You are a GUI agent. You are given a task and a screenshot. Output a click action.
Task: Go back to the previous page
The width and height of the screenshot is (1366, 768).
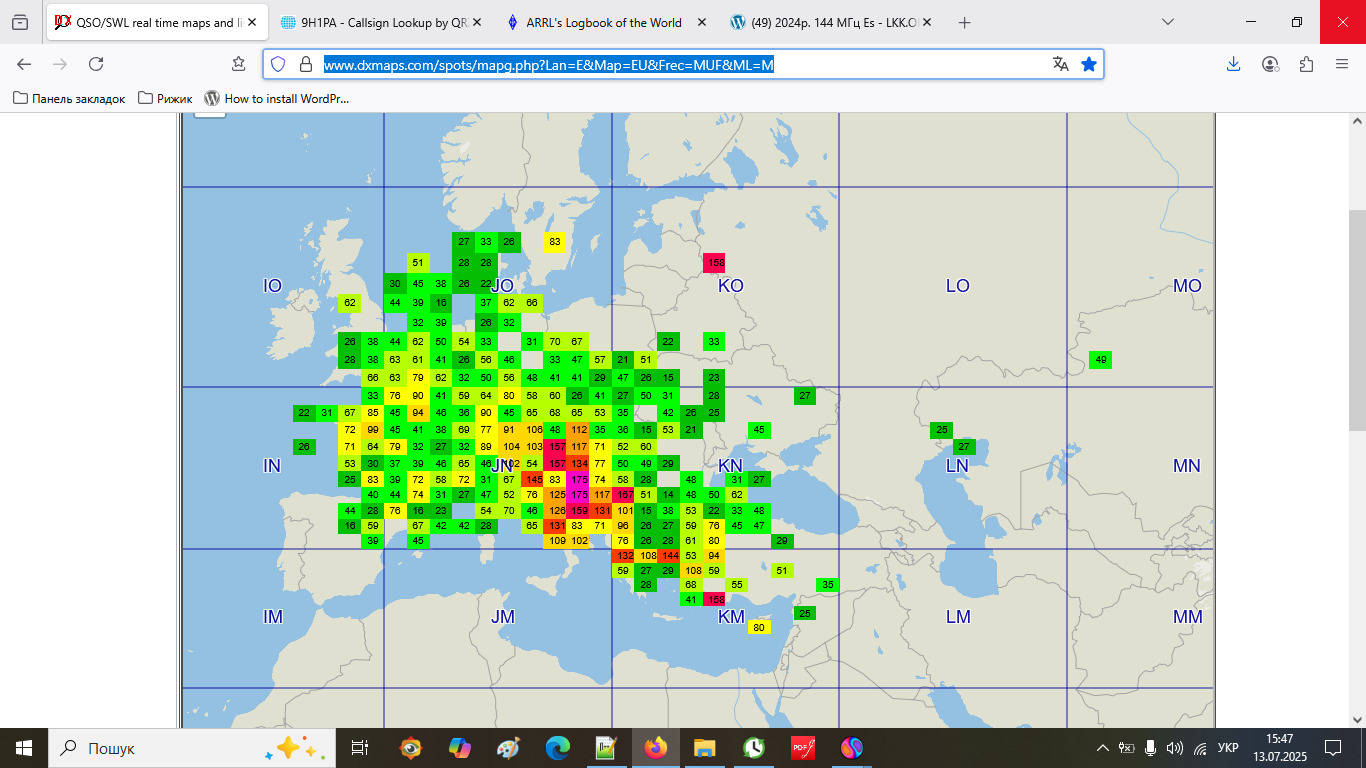tap(24, 64)
